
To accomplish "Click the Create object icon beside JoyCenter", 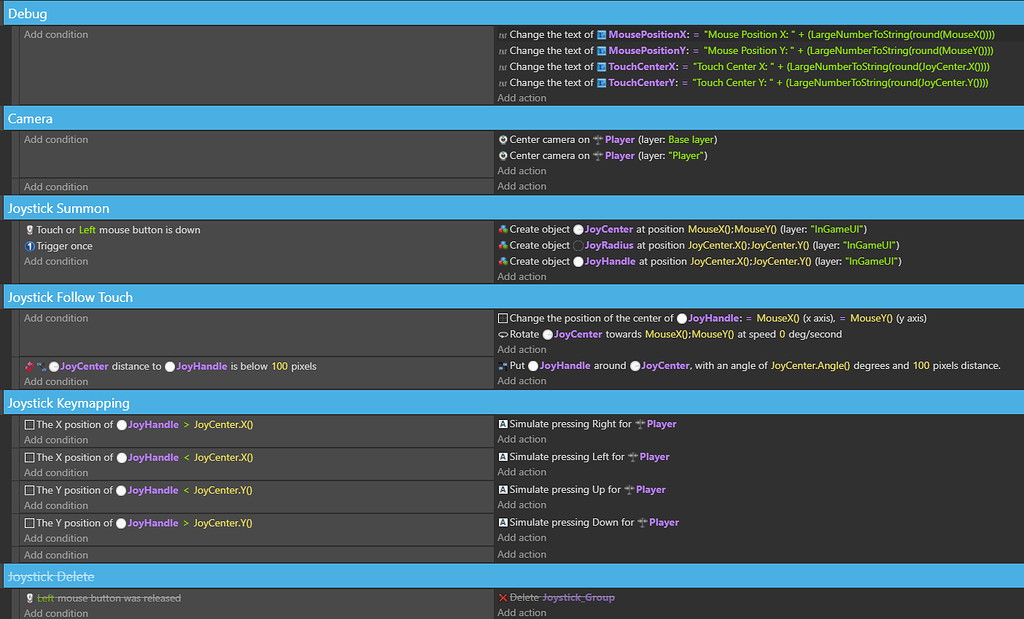I will (503, 229).
